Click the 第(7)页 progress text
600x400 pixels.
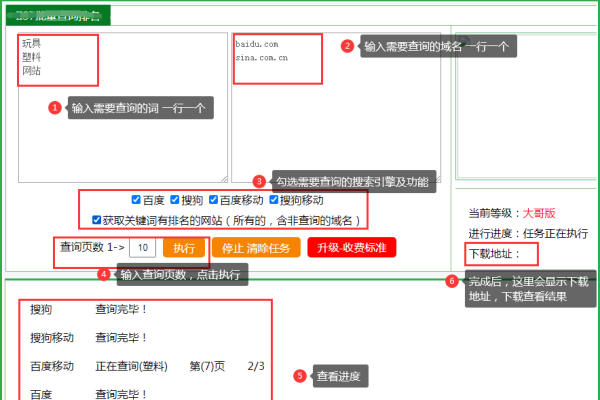[207, 366]
